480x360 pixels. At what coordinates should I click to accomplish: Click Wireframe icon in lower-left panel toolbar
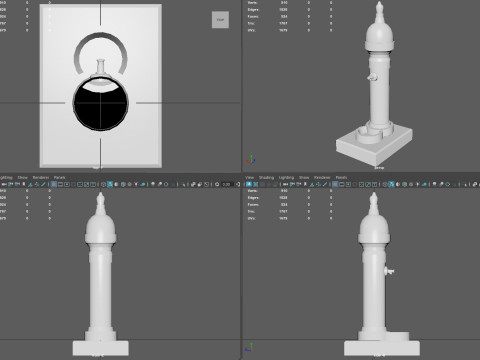coord(103,184)
